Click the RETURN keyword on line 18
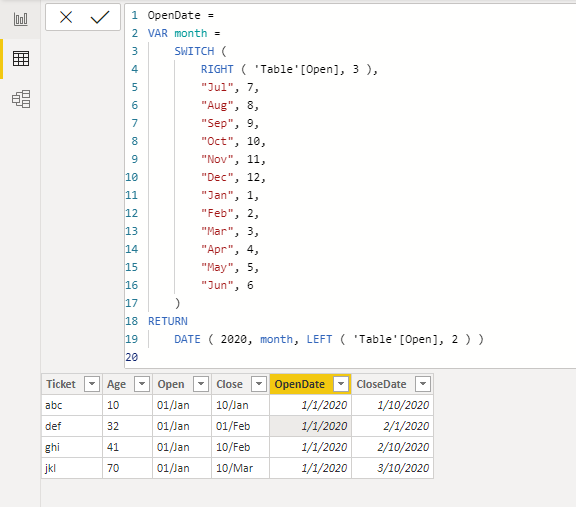The width and height of the screenshot is (576, 507). [168, 321]
